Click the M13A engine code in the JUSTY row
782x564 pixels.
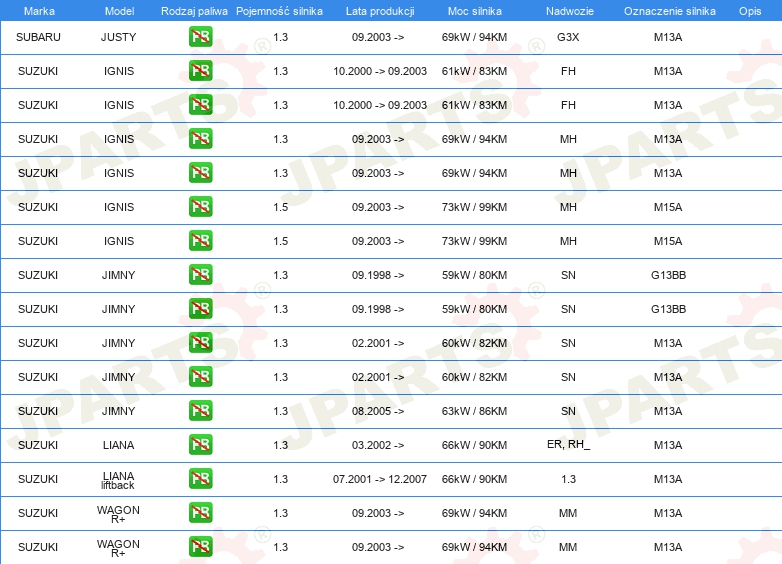668,37
